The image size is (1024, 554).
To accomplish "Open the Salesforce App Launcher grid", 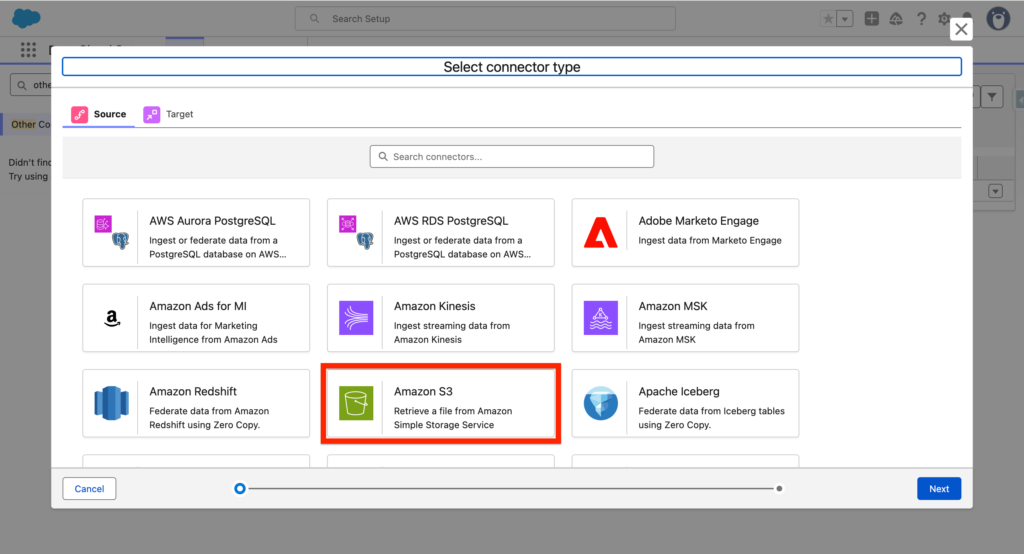I will [28, 50].
